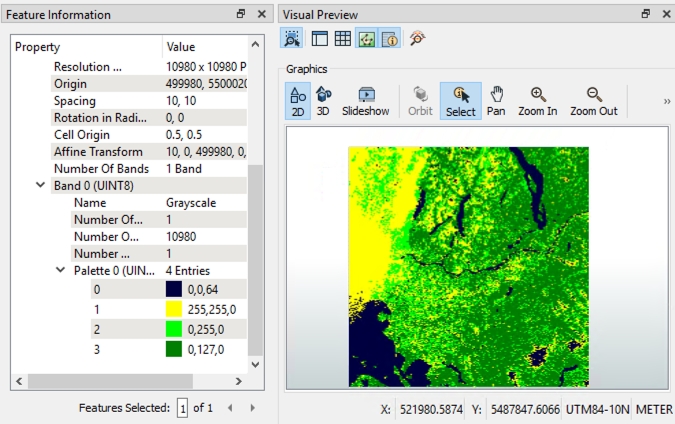Click the '0.5, 0.5' cell origin value
The height and width of the screenshot is (424, 675).
click(x=184, y=135)
